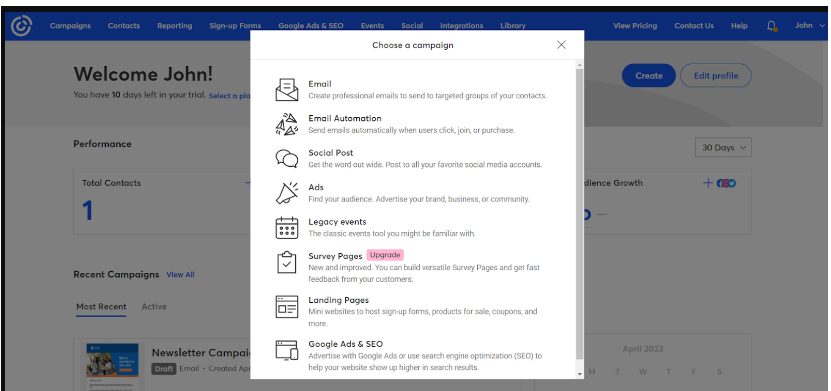Choose the Ads campaign title
Viewport: 831px width, 391px height.
coord(316,187)
